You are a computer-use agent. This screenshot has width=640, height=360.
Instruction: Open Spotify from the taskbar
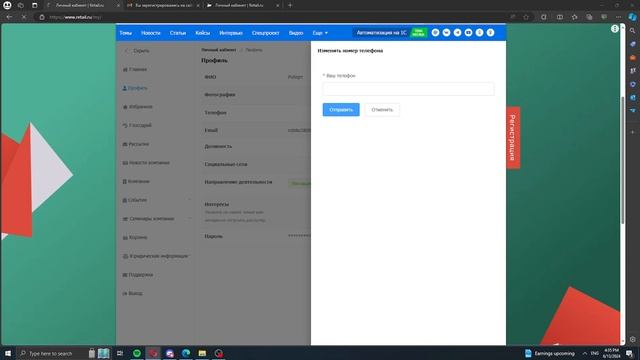[137, 353]
